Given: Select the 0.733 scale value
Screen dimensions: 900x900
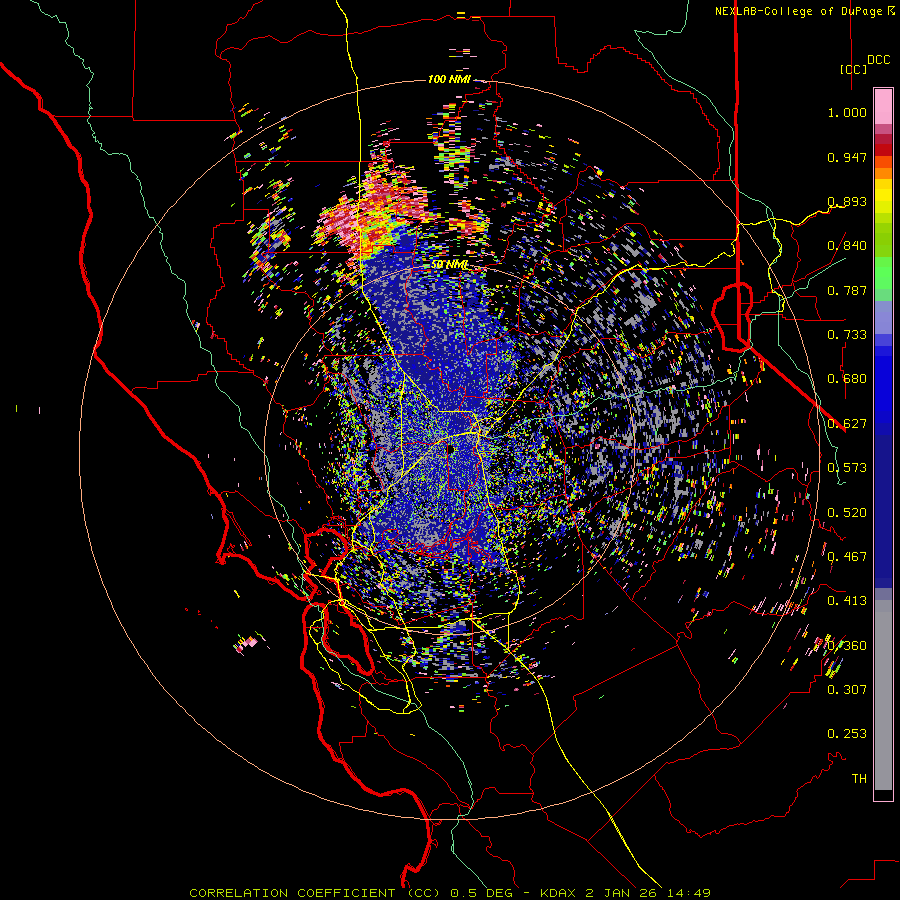Looking at the screenshot, I should click(x=847, y=335).
